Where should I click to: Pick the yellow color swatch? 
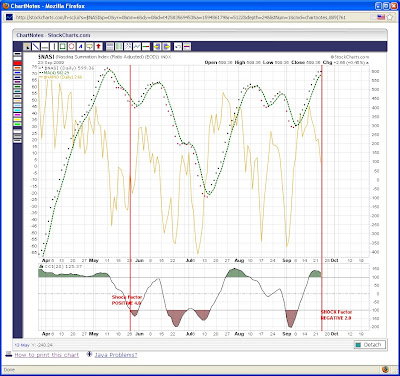17,119
